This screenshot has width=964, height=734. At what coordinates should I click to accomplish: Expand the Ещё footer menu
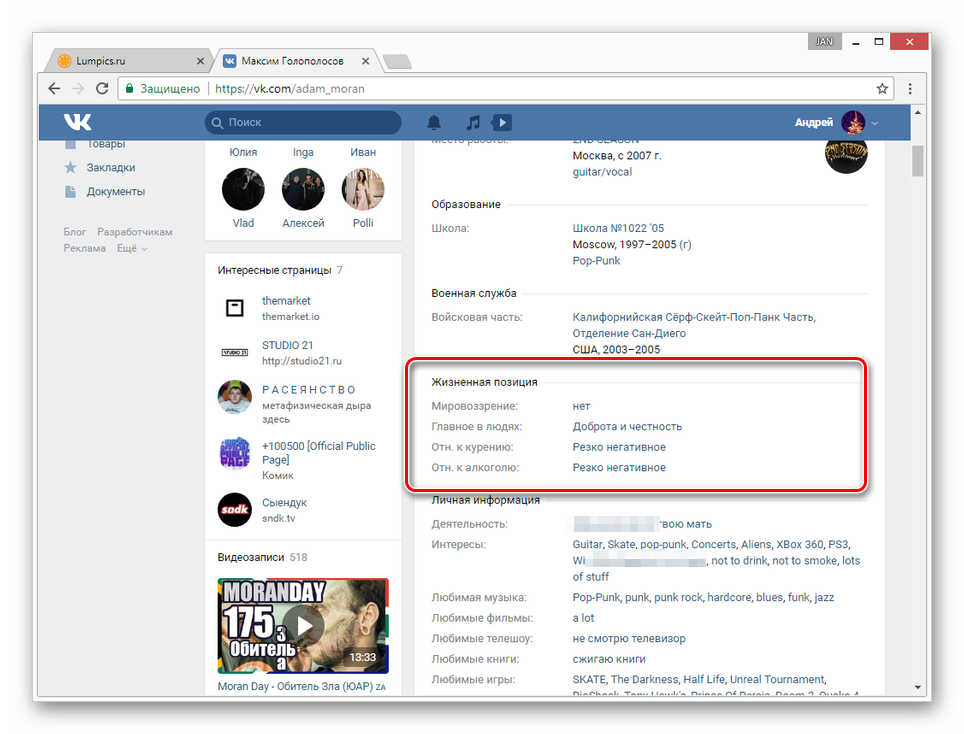131,248
